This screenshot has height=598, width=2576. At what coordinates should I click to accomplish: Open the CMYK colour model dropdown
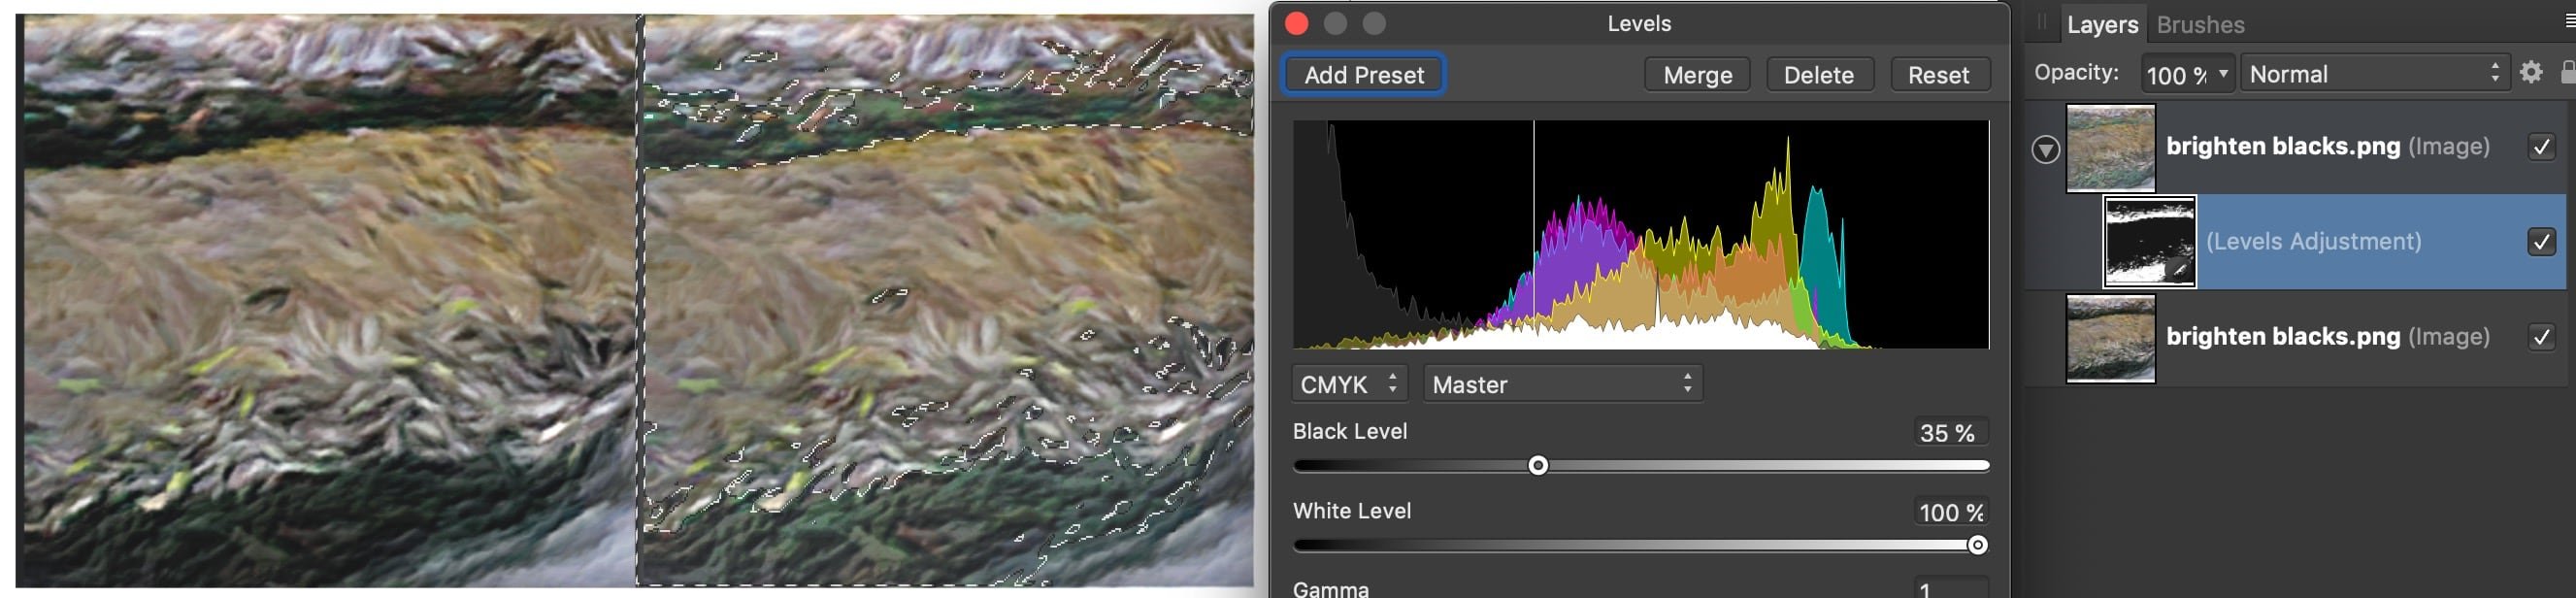pos(1349,384)
